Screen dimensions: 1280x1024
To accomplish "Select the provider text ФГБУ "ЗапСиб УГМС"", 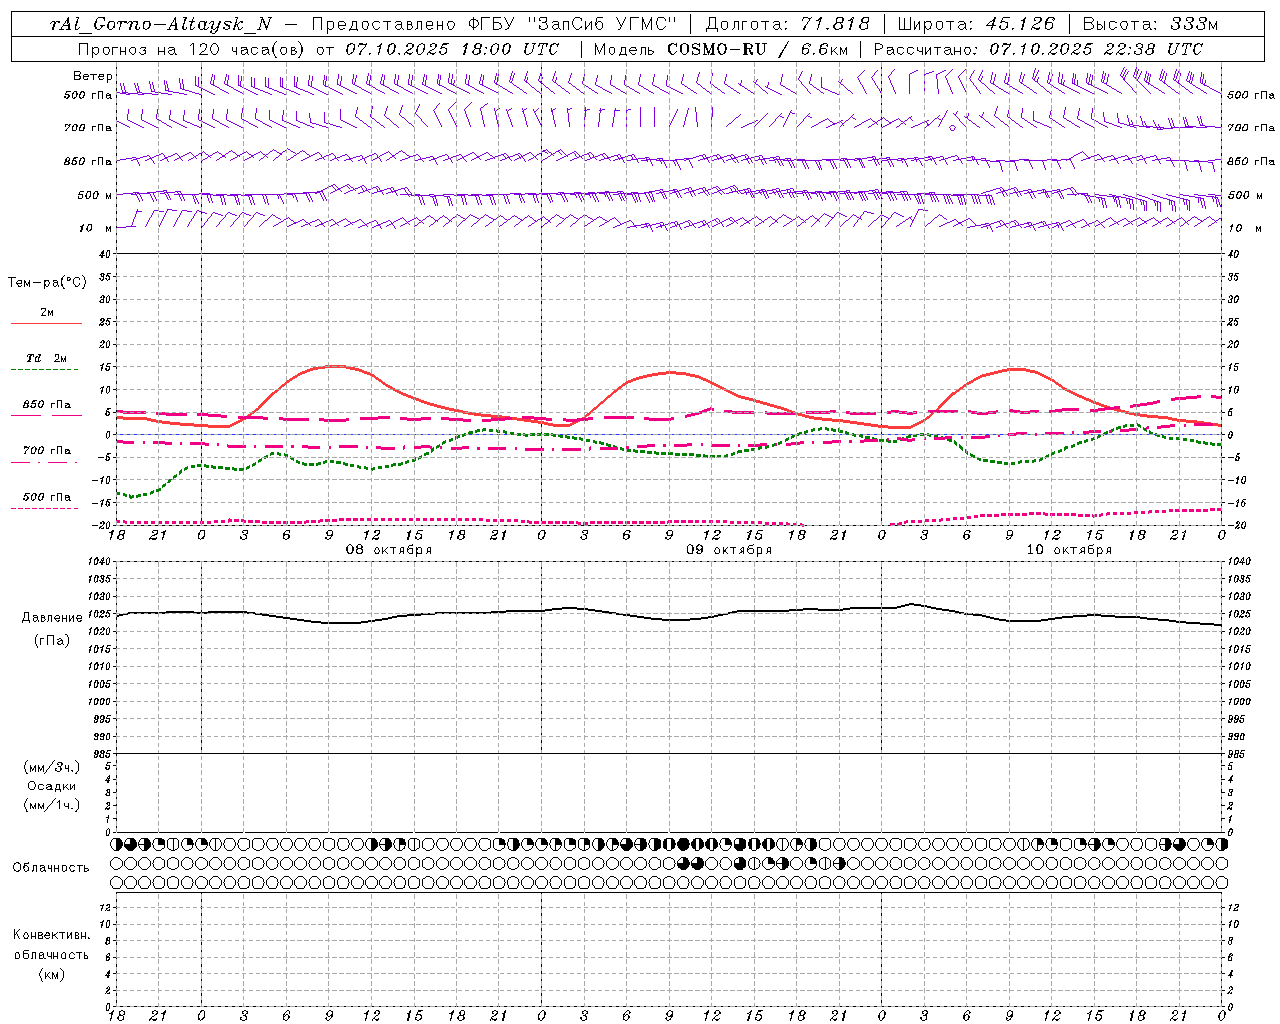I will 573,25.
